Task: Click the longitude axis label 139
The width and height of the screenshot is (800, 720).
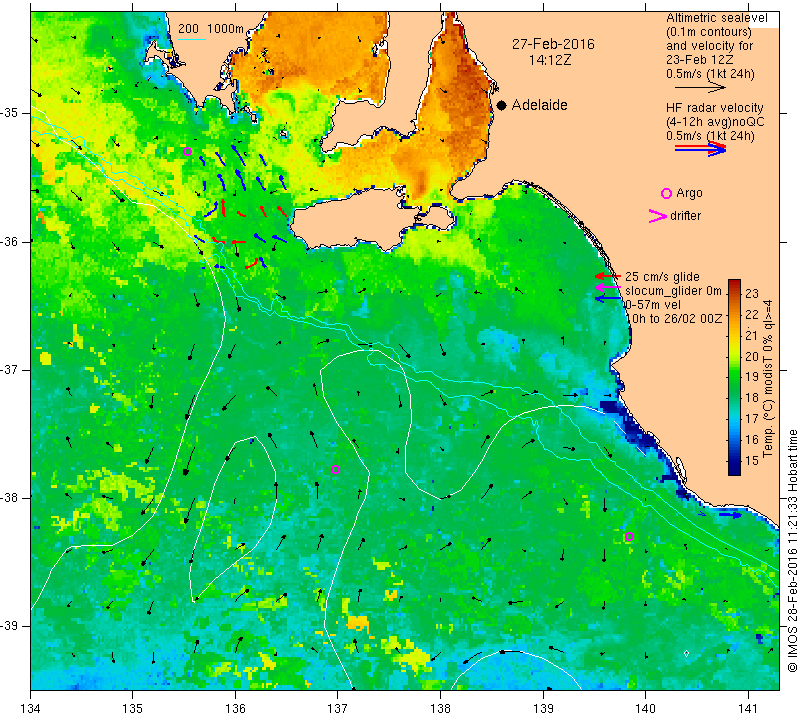Action: [543, 708]
